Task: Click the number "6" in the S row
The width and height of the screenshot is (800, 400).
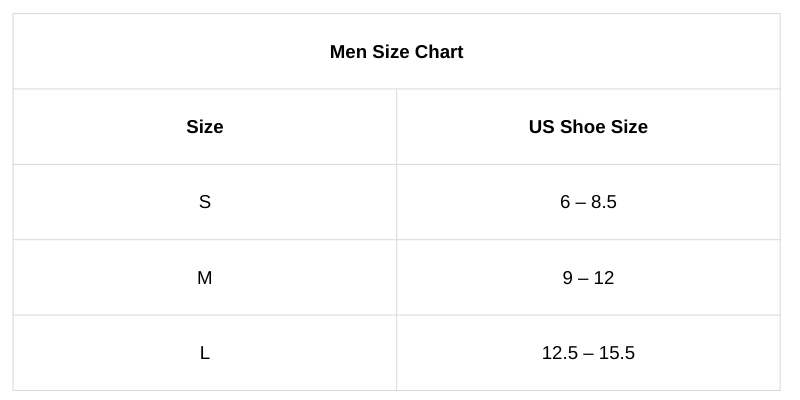Action: tap(565, 202)
